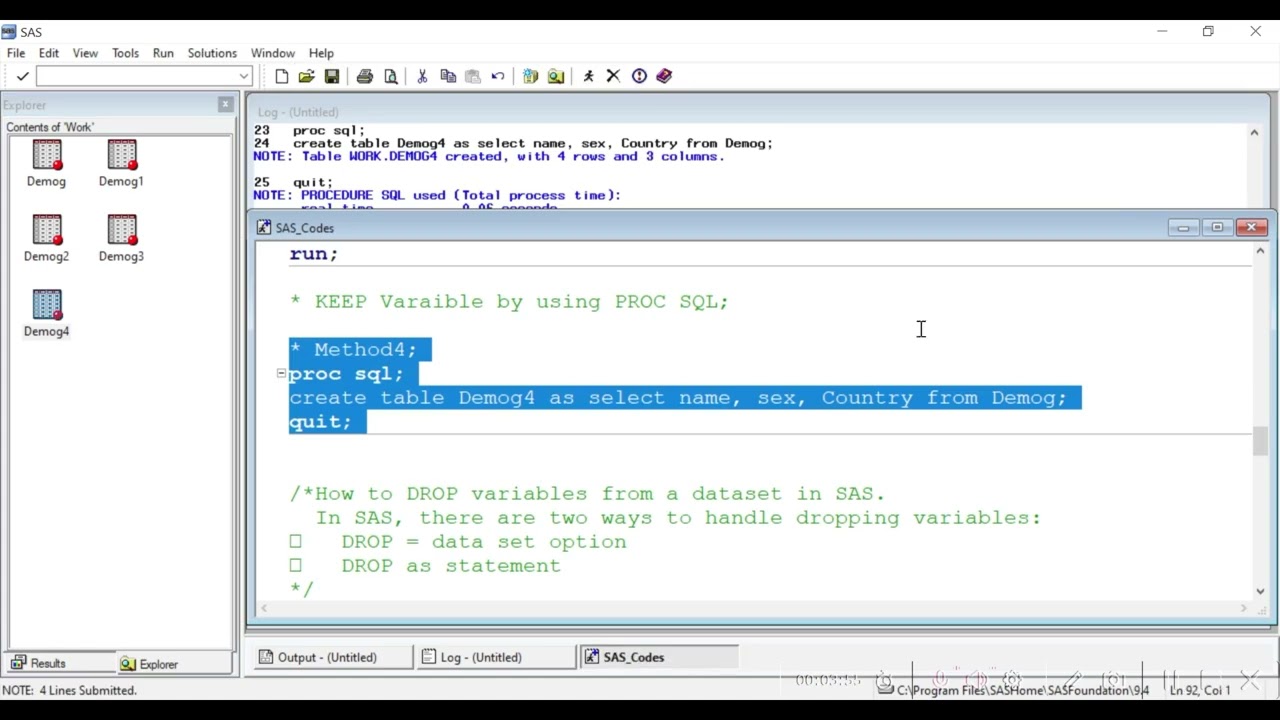Open the Solutions menu

pos(212,53)
